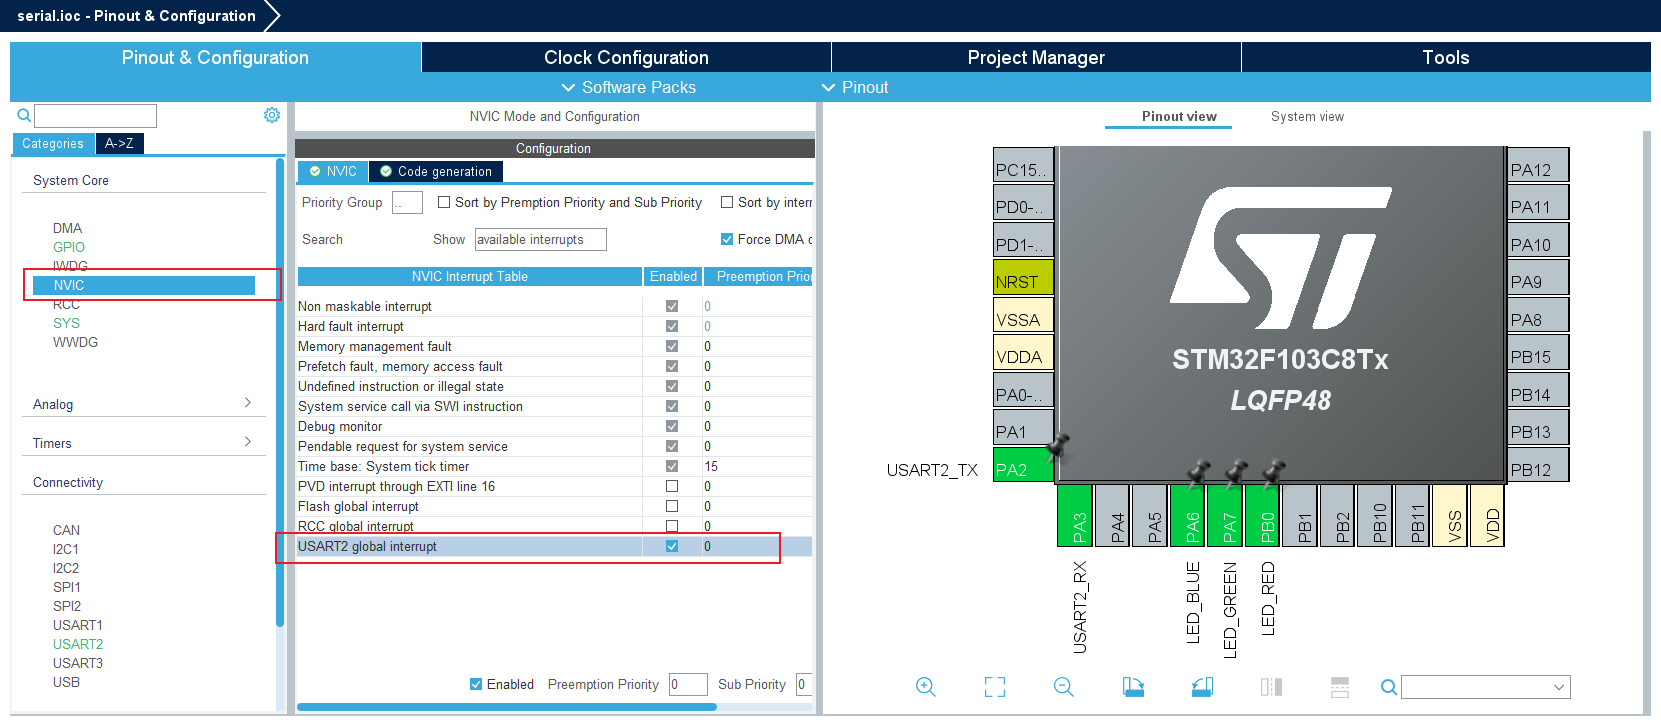Open the Code generation tab
Viewport: 1661px width, 726px height.
(x=436, y=171)
